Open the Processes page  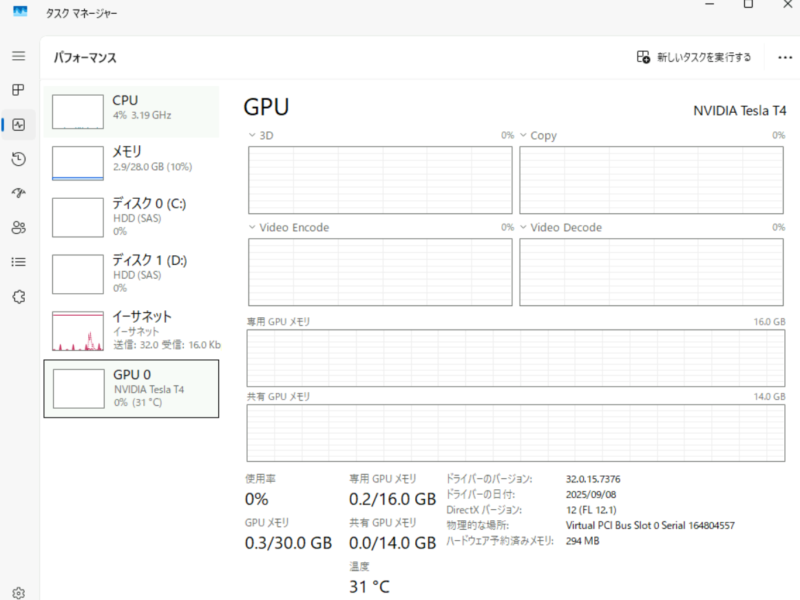[x=17, y=91]
